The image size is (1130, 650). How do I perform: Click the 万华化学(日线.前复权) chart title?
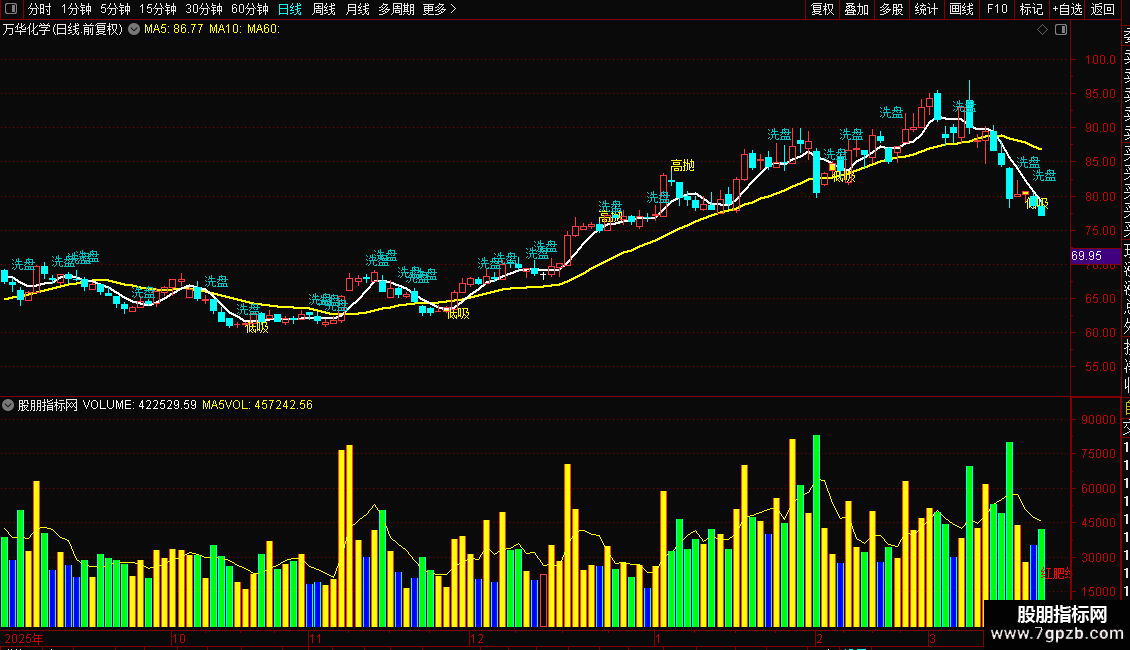pos(63,30)
